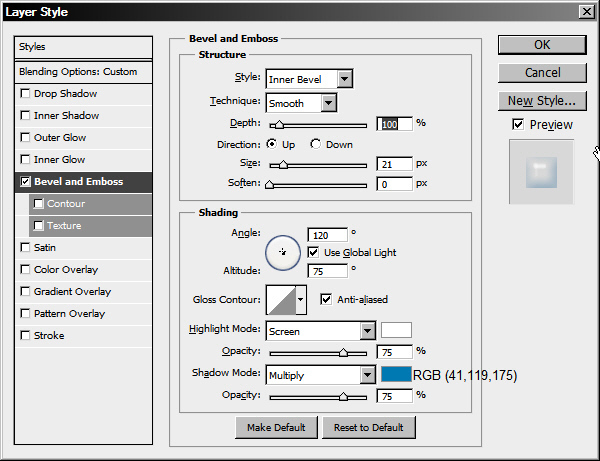Click the Reset to Default button
The height and width of the screenshot is (461, 600).
click(x=368, y=428)
